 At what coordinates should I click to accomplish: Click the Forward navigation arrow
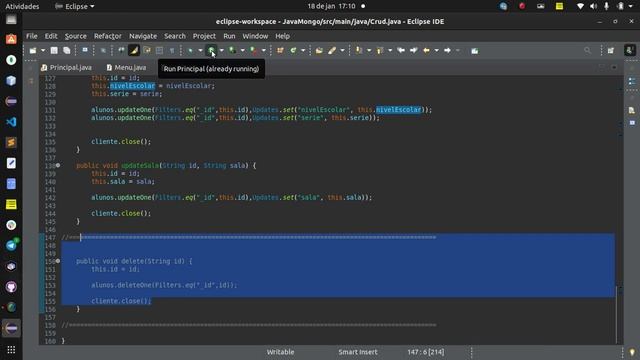pos(447,51)
